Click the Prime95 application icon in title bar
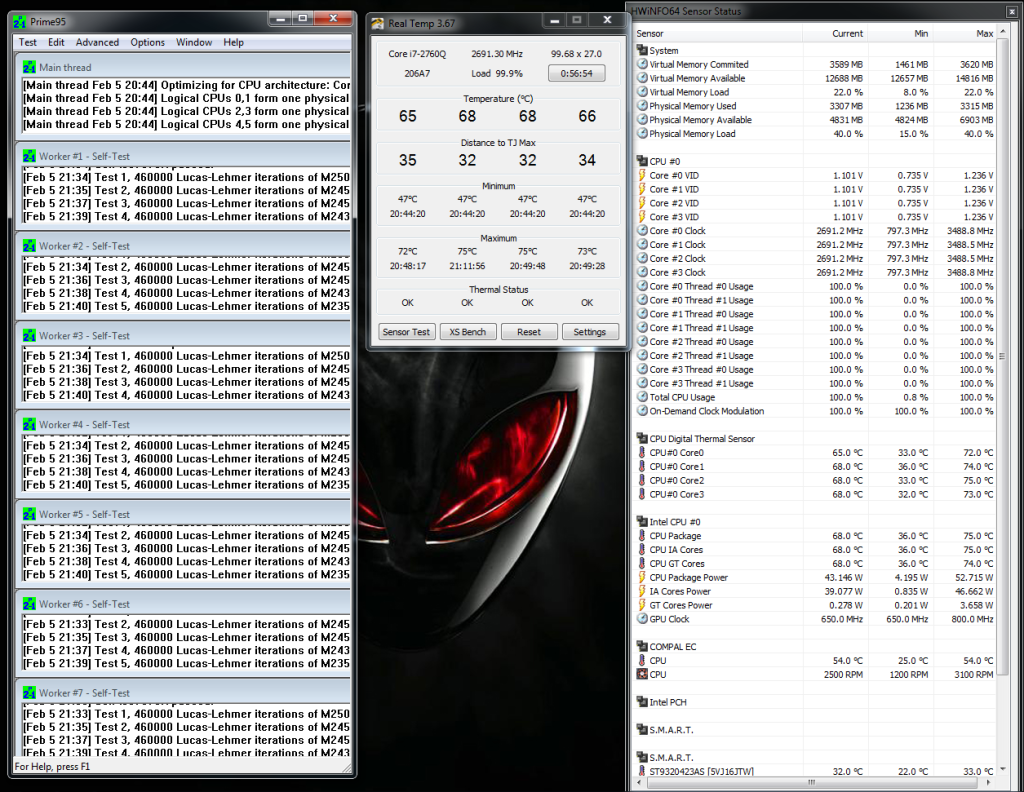The image size is (1024, 792). [20, 22]
